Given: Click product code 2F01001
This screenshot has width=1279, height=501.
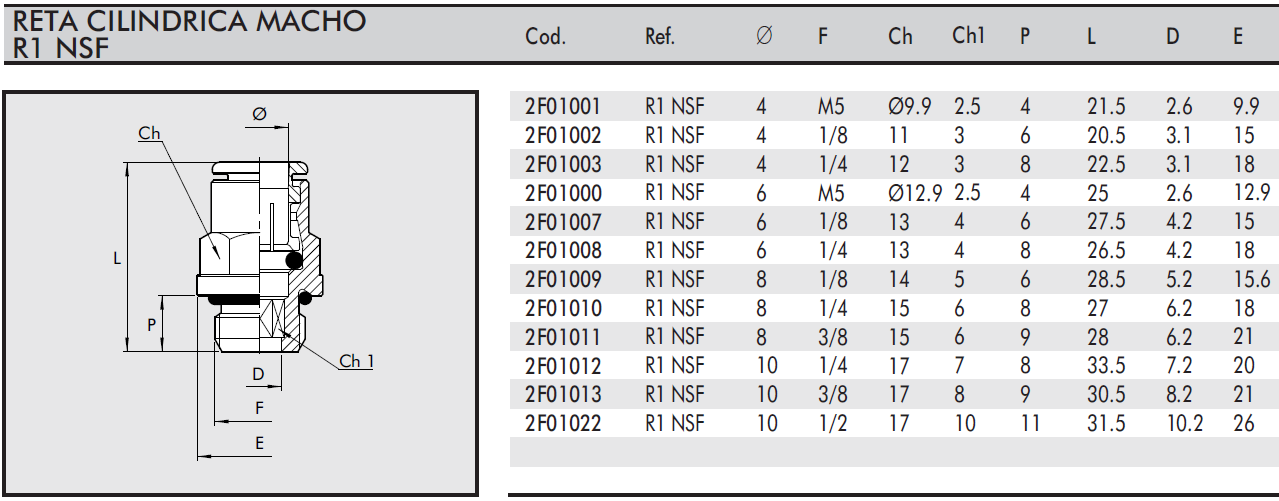Looking at the screenshot, I should (x=563, y=107).
